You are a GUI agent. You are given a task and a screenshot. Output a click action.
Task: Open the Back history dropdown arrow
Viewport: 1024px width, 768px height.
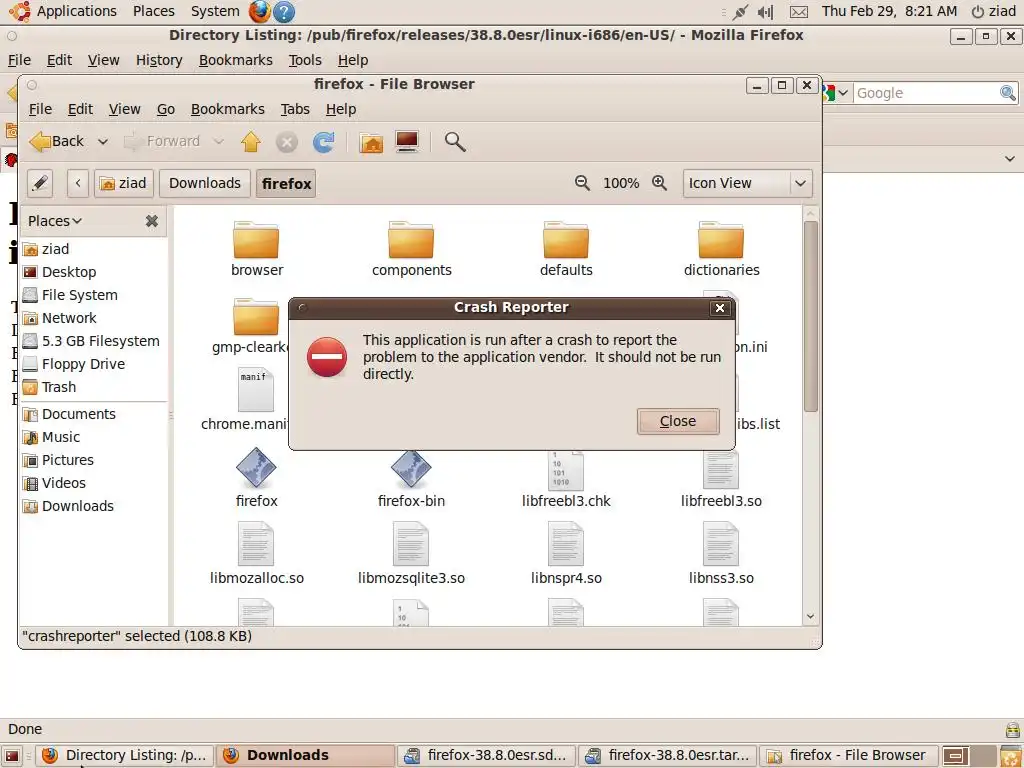(103, 142)
